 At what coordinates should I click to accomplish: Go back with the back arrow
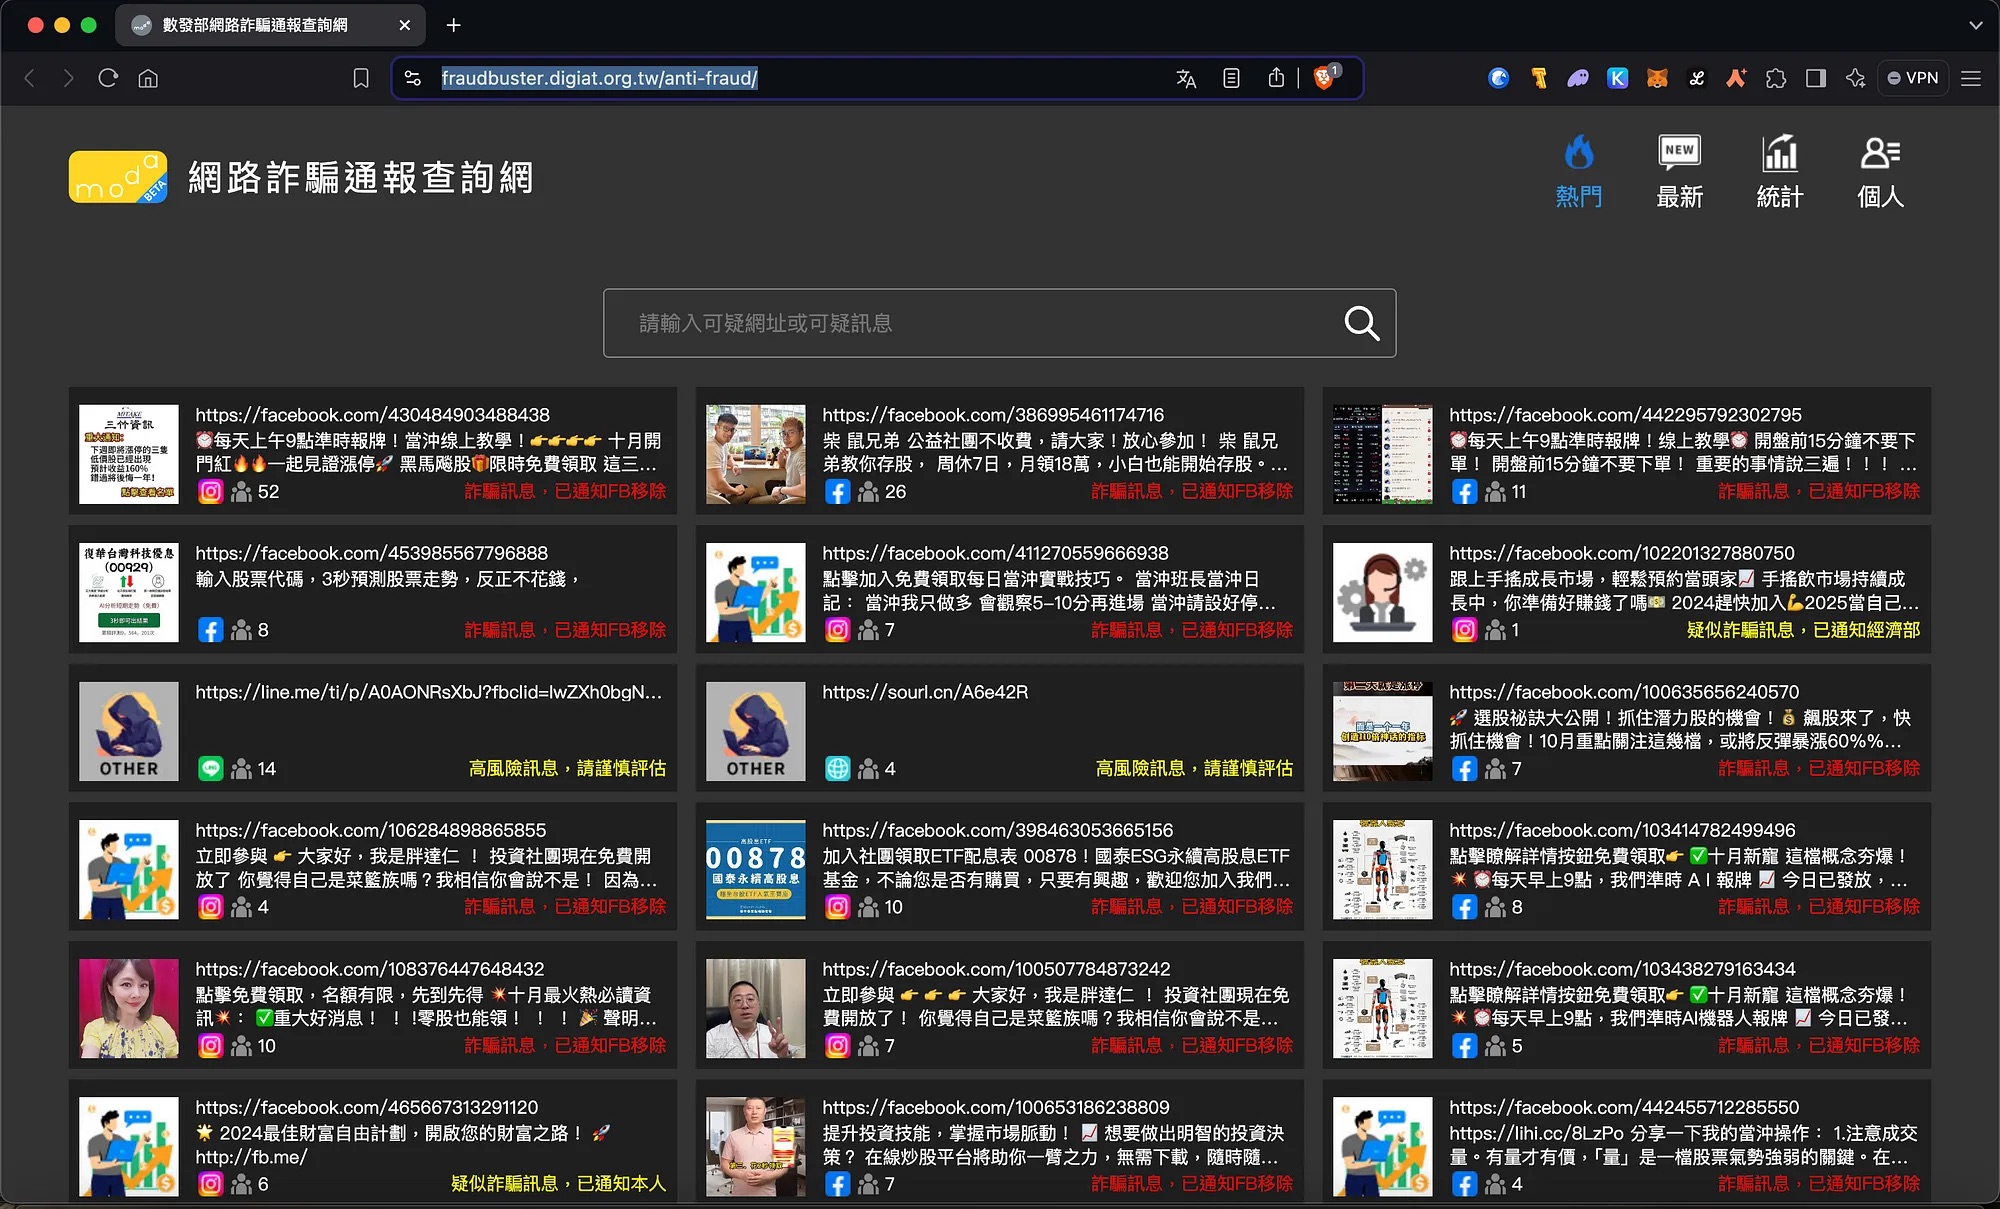(x=29, y=78)
